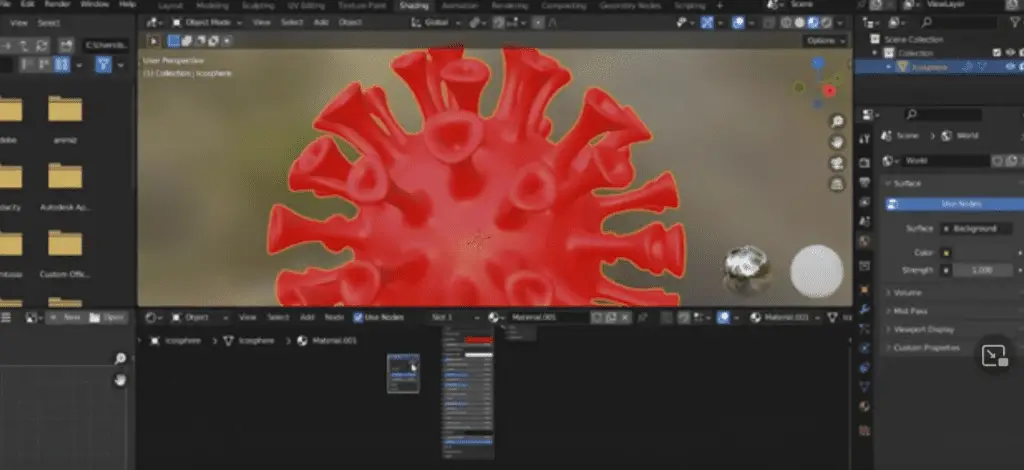Image resolution: width=1024 pixels, height=470 pixels.
Task: Open the viewport Add menu
Action: pyautogui.click(x=321, y=22)
